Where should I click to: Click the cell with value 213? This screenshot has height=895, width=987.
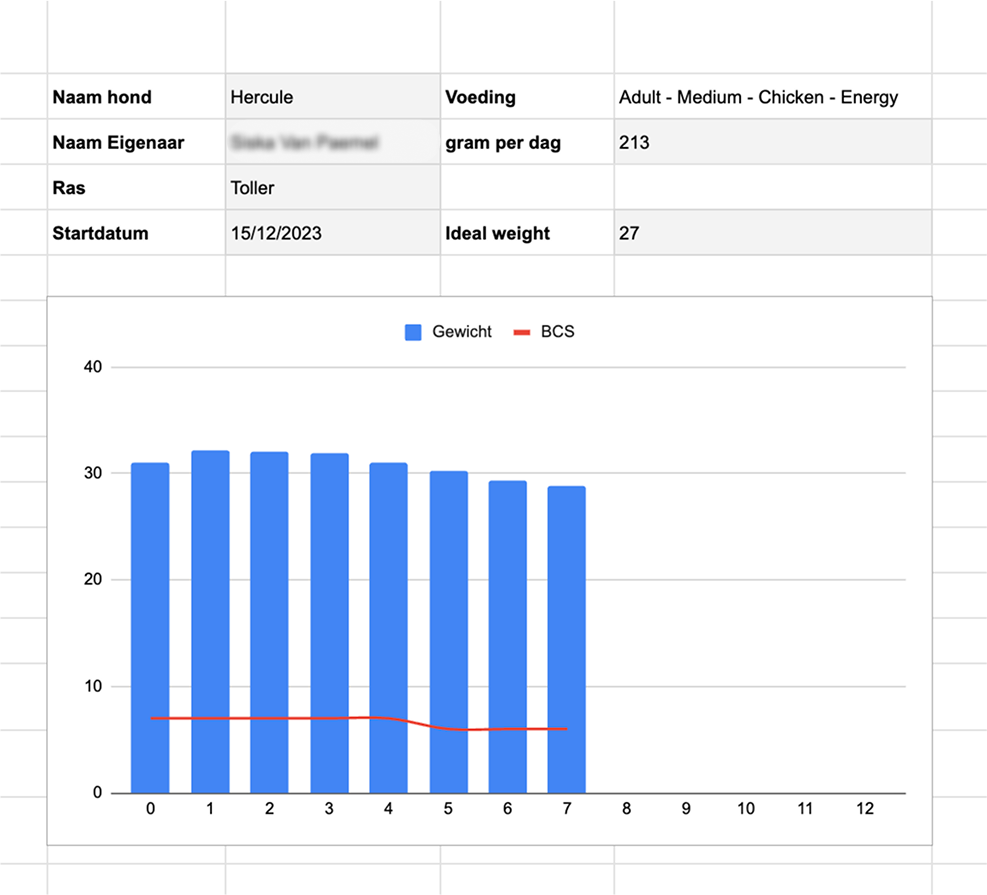(773, 142)
